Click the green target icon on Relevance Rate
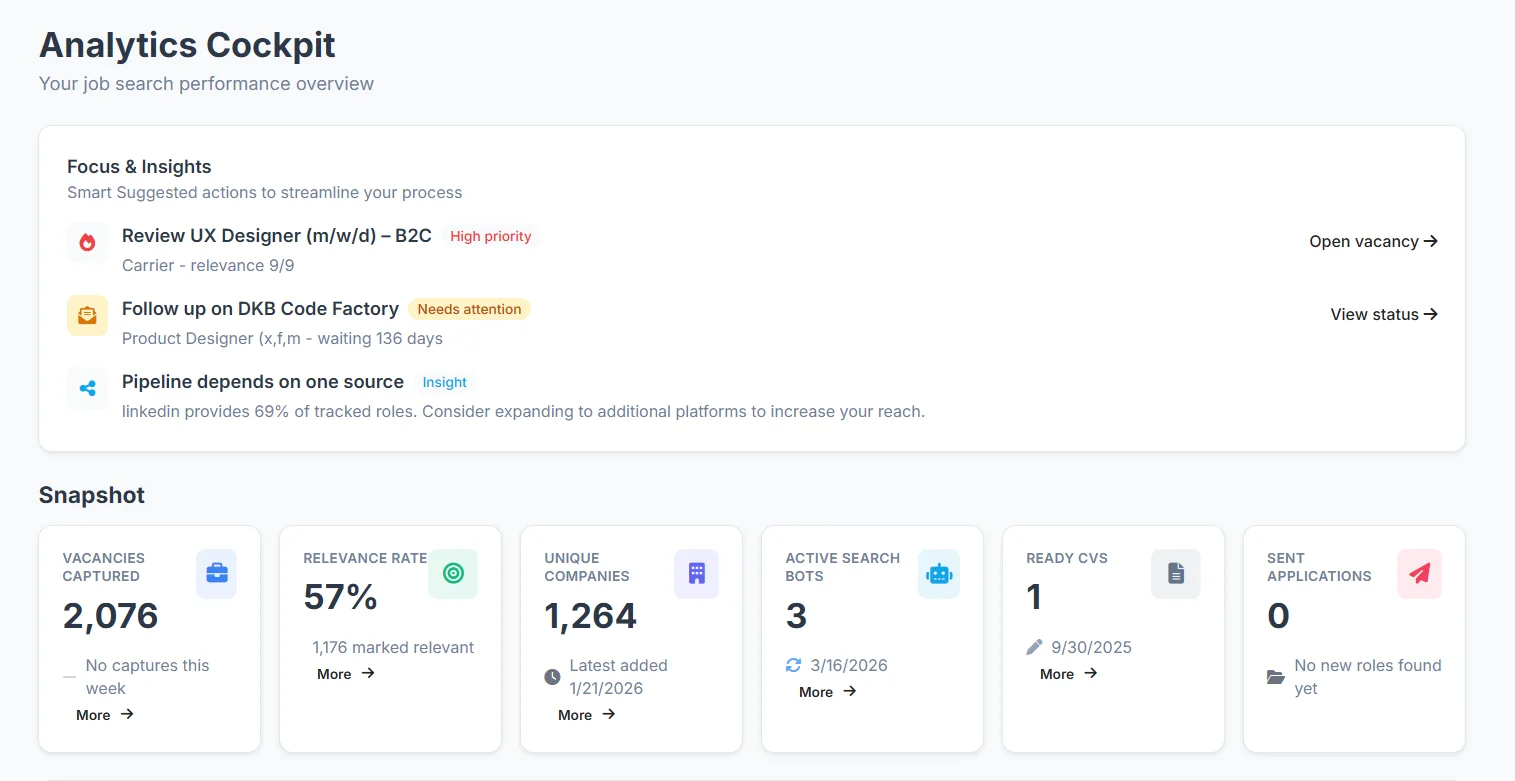Screen dimensions: 1515x781 (x=453, y=574)
